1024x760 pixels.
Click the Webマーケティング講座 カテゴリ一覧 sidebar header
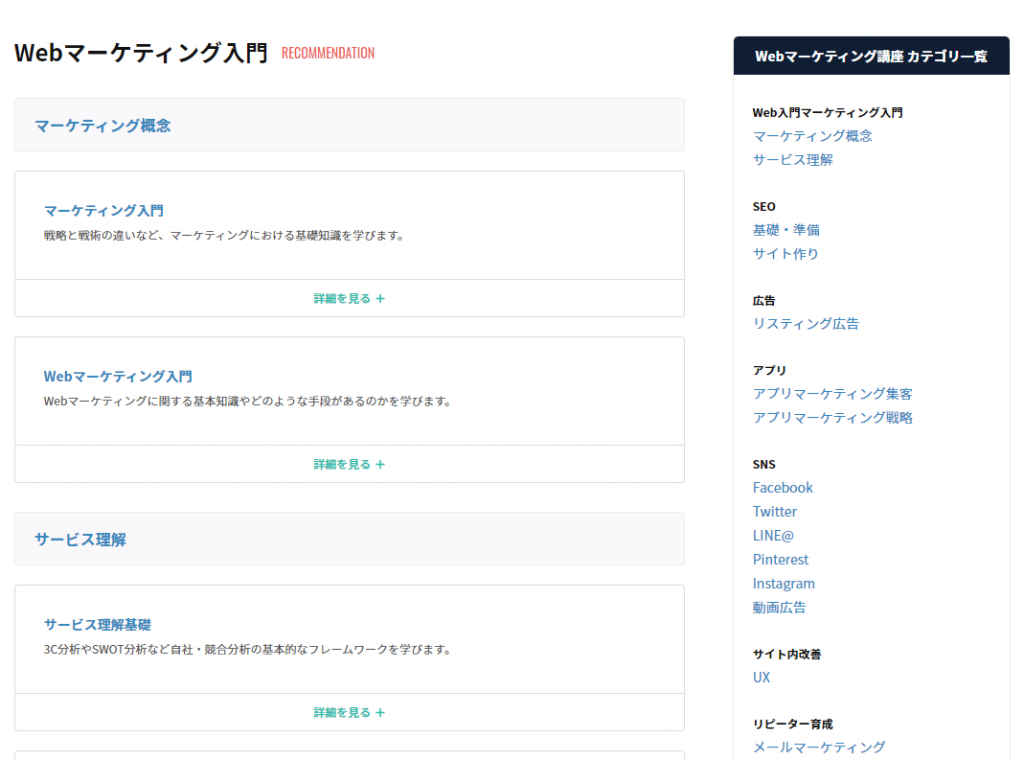click(871, 56)
